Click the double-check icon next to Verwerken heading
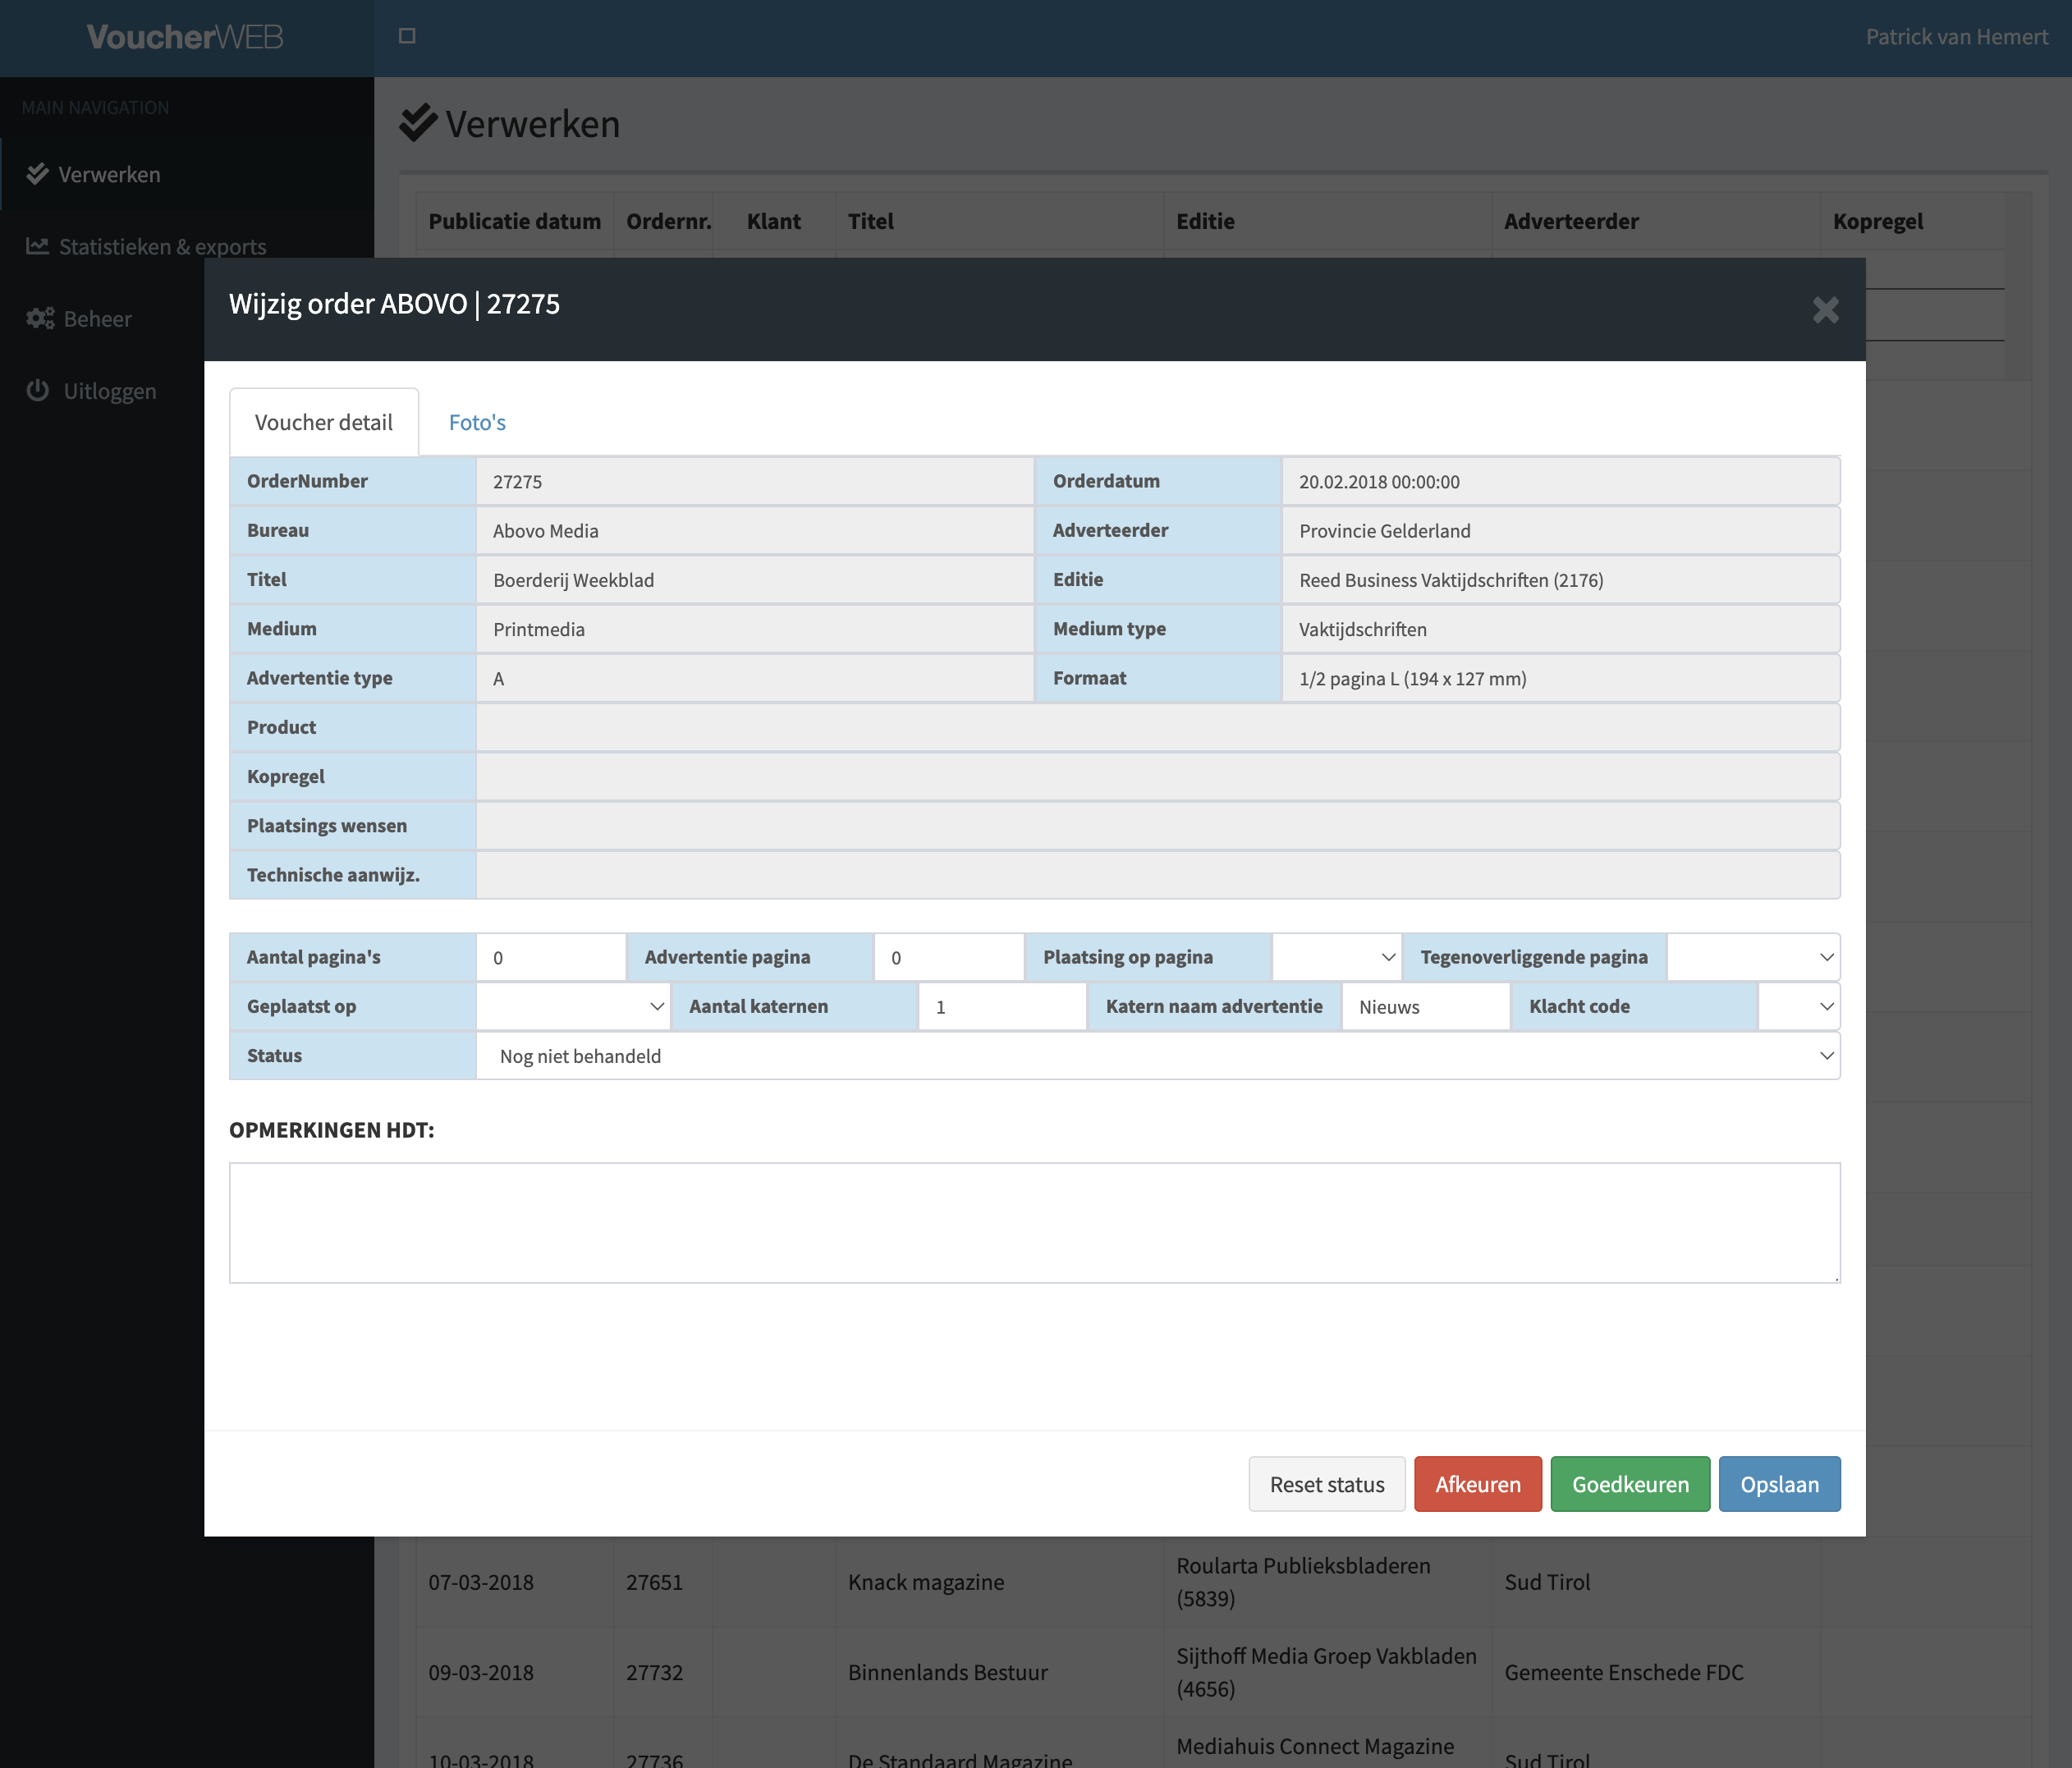This screenshot has width=2072, height=1768. coord(418,123)
